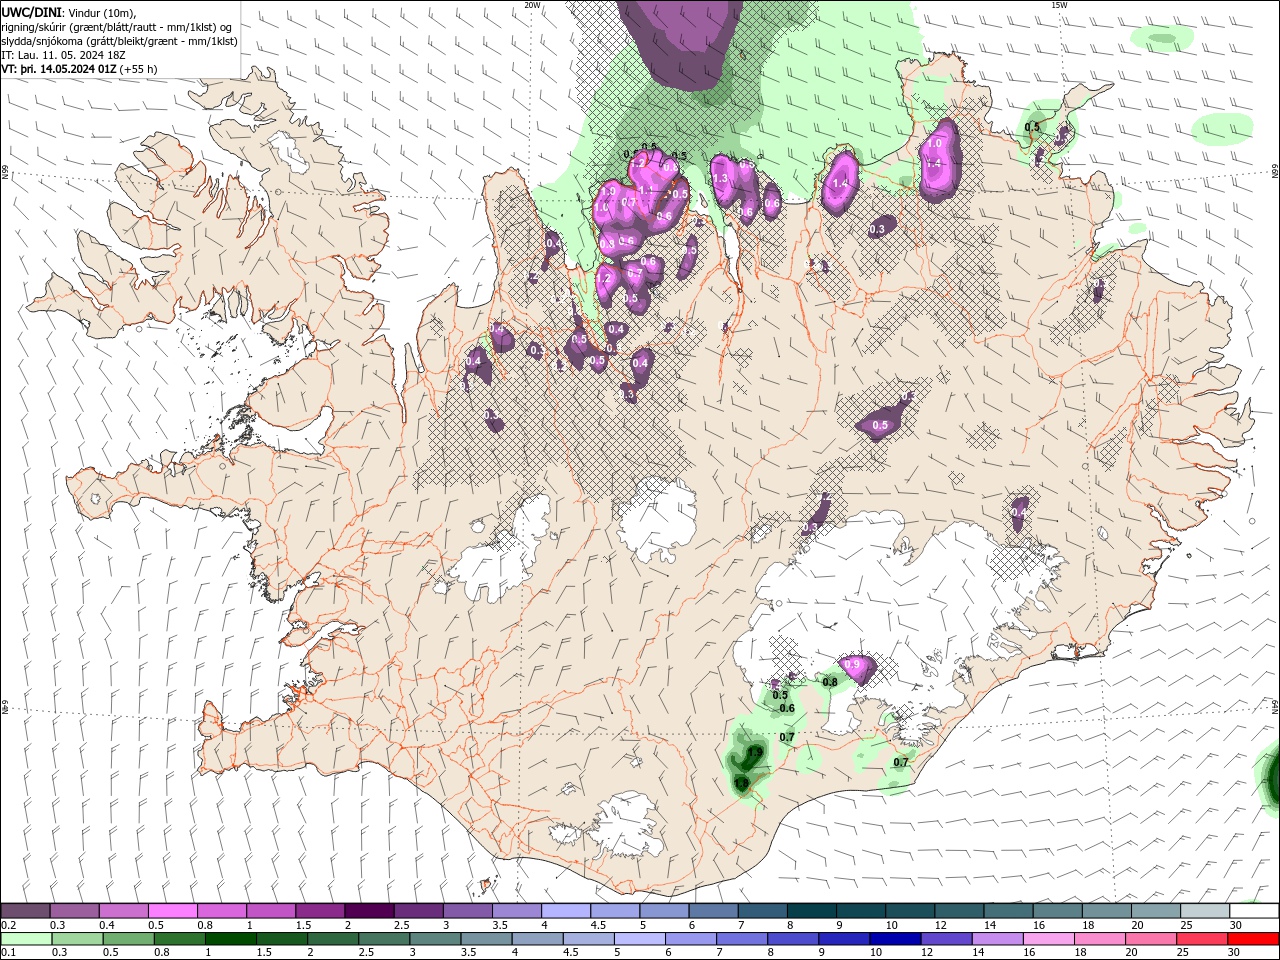Pick the dark teal snow swatch labelled 8
Screen dimensions: 1280x960
(812, 911)
